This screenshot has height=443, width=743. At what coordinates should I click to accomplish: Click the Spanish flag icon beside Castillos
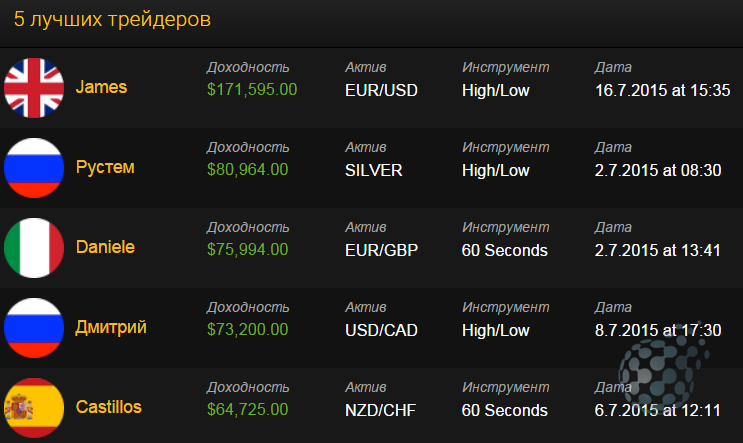click(x=34, y=408)
